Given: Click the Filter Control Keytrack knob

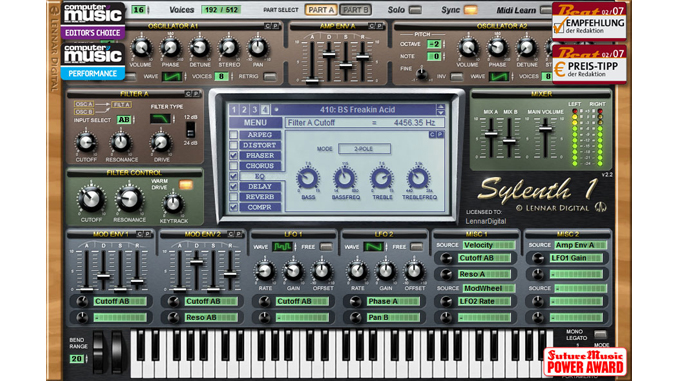Looking at the screenshot, I should (173, 204).
